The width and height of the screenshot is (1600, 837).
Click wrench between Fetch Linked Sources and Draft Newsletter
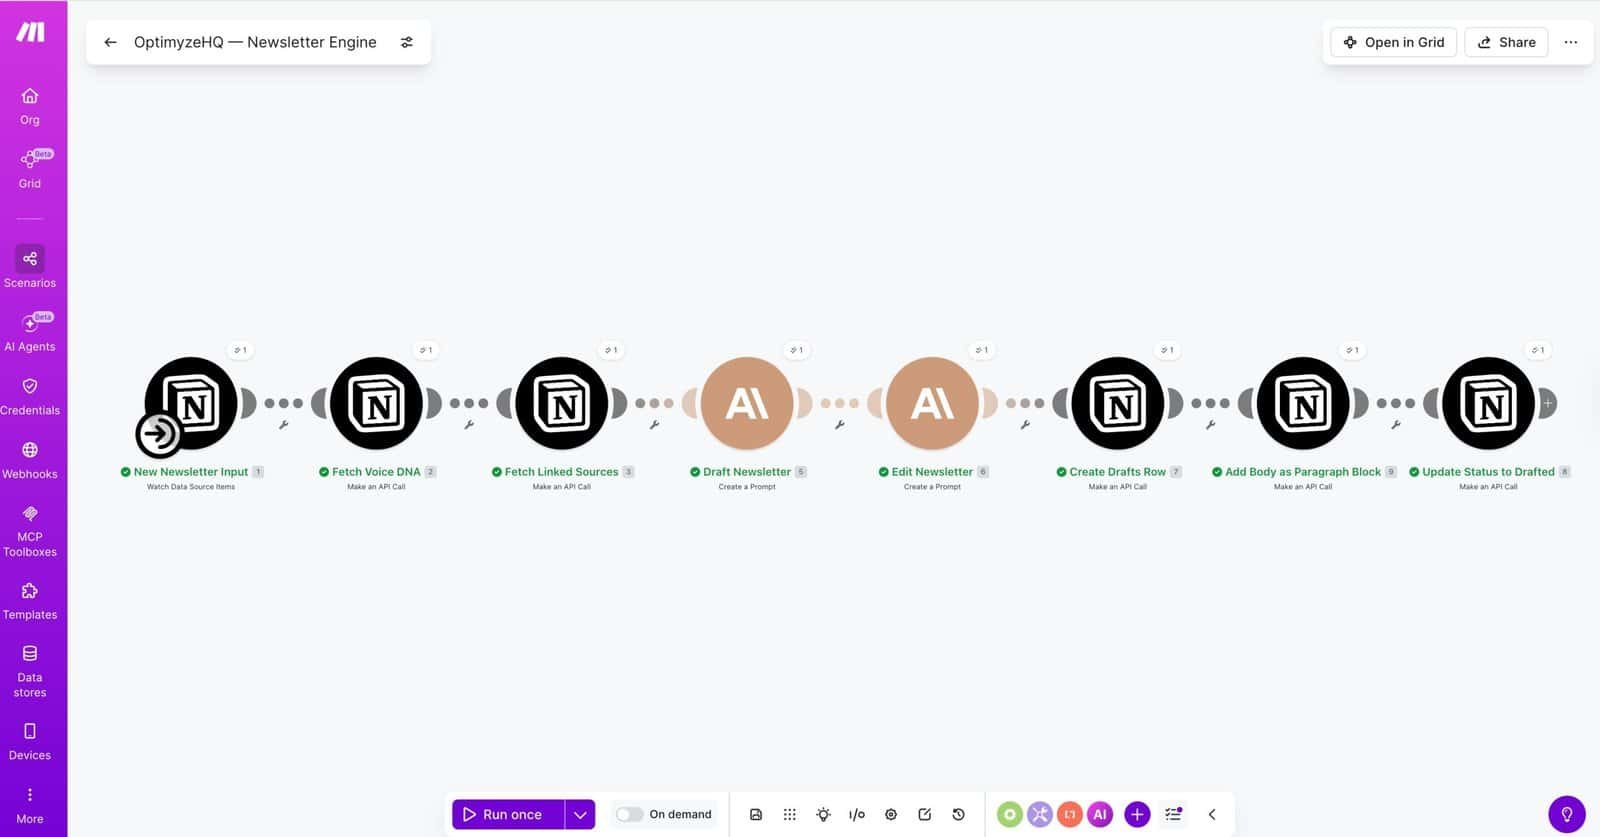pos(654,425)
